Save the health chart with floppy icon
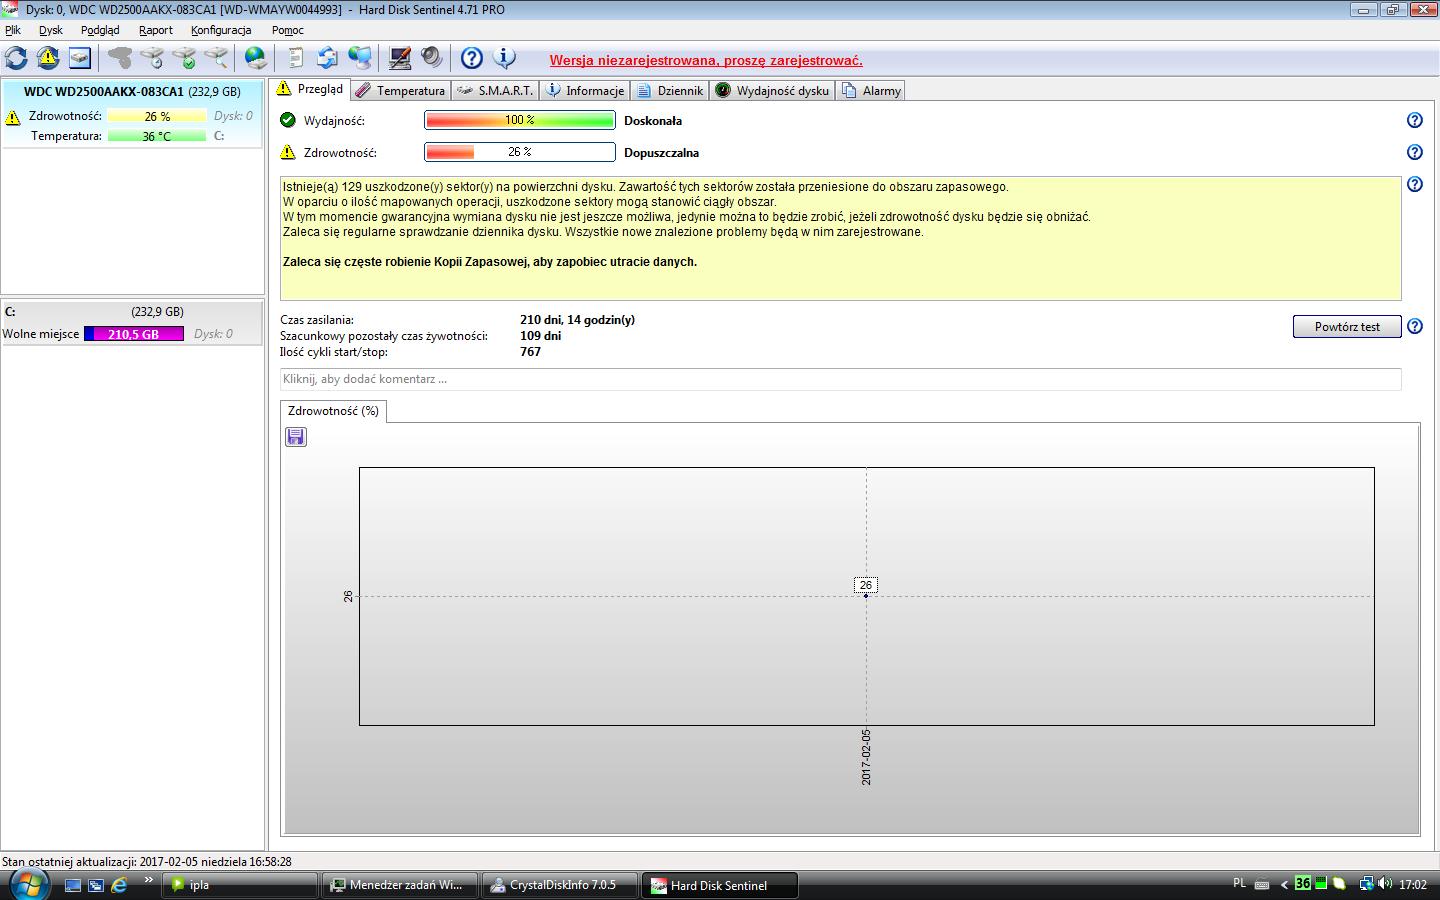This screenshot has width=1440, height=900. [x=296, y=437]
